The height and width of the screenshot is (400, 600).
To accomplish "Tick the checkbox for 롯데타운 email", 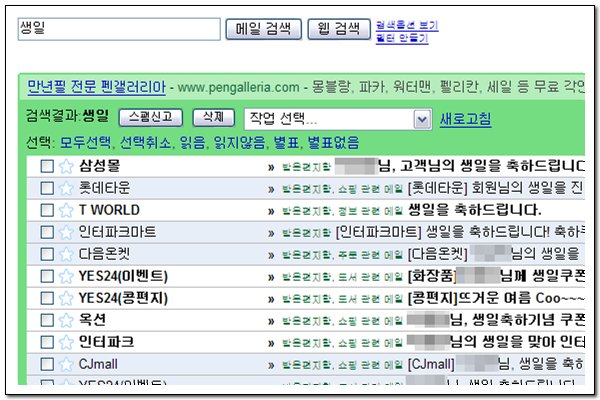I will (47, 188).
